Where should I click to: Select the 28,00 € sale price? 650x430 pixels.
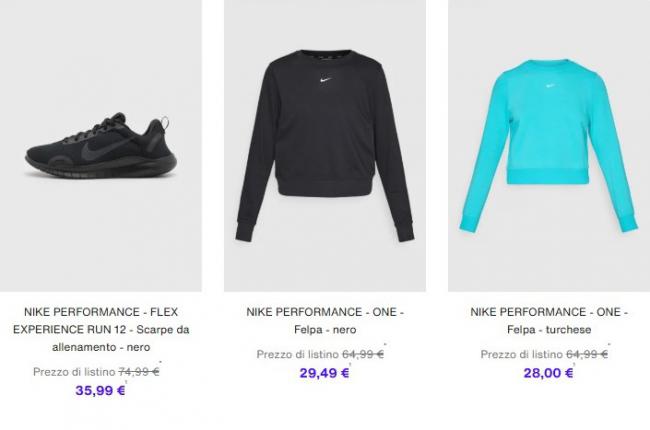point(548,373)
